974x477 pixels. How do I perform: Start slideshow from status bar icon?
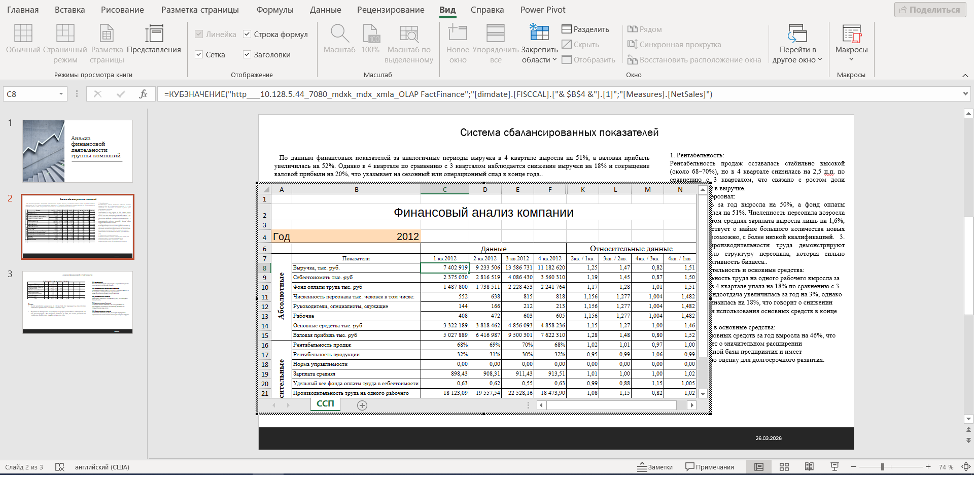(x=834, y=467)
